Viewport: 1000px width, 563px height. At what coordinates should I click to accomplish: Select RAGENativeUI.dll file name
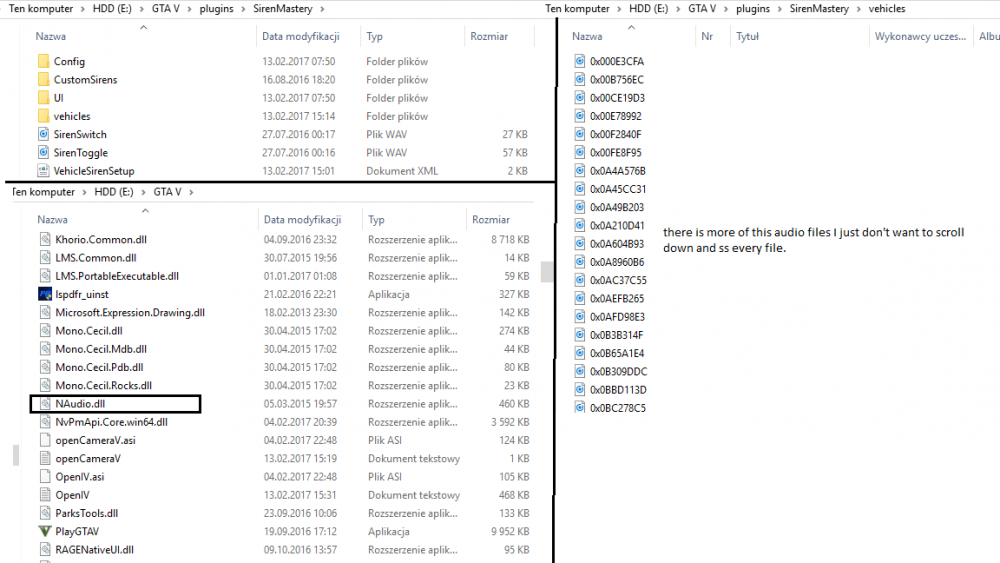click(x=94, y=550)
